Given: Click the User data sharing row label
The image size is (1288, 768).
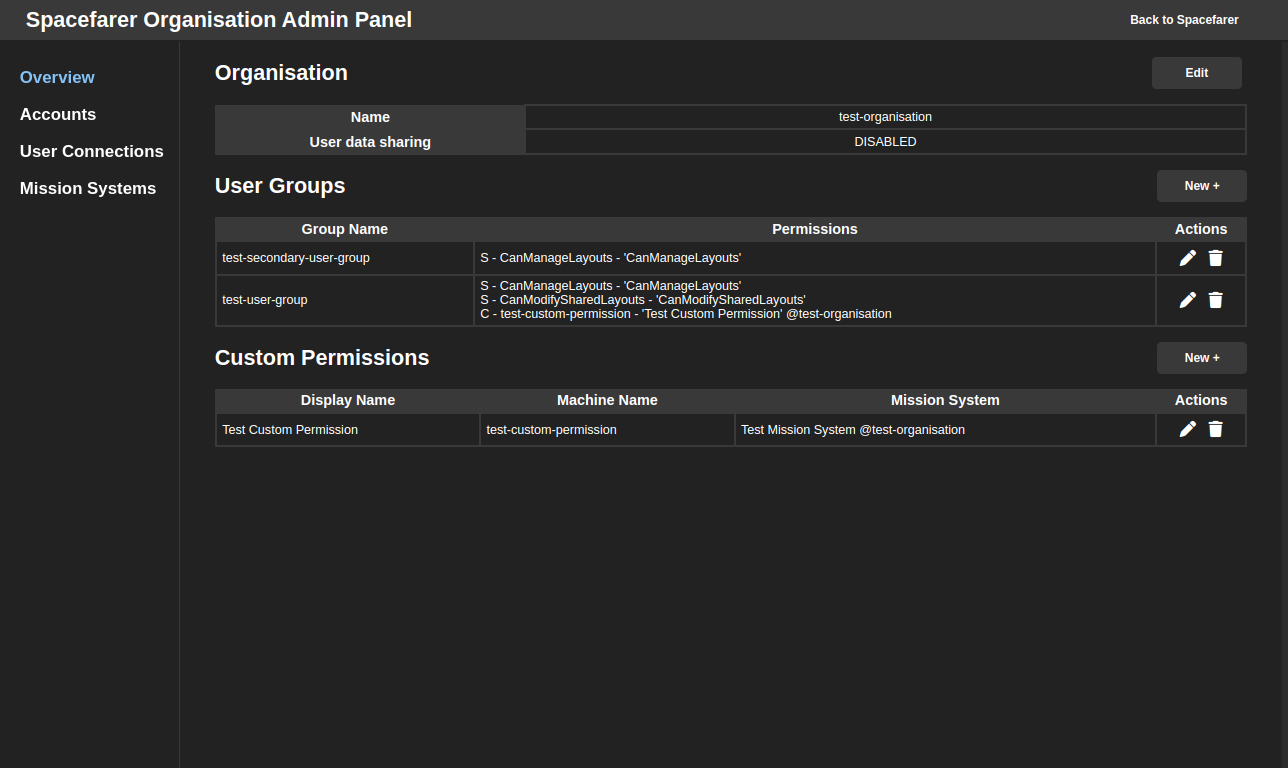Looking at the screenshot, I should [x=370, y=142].
